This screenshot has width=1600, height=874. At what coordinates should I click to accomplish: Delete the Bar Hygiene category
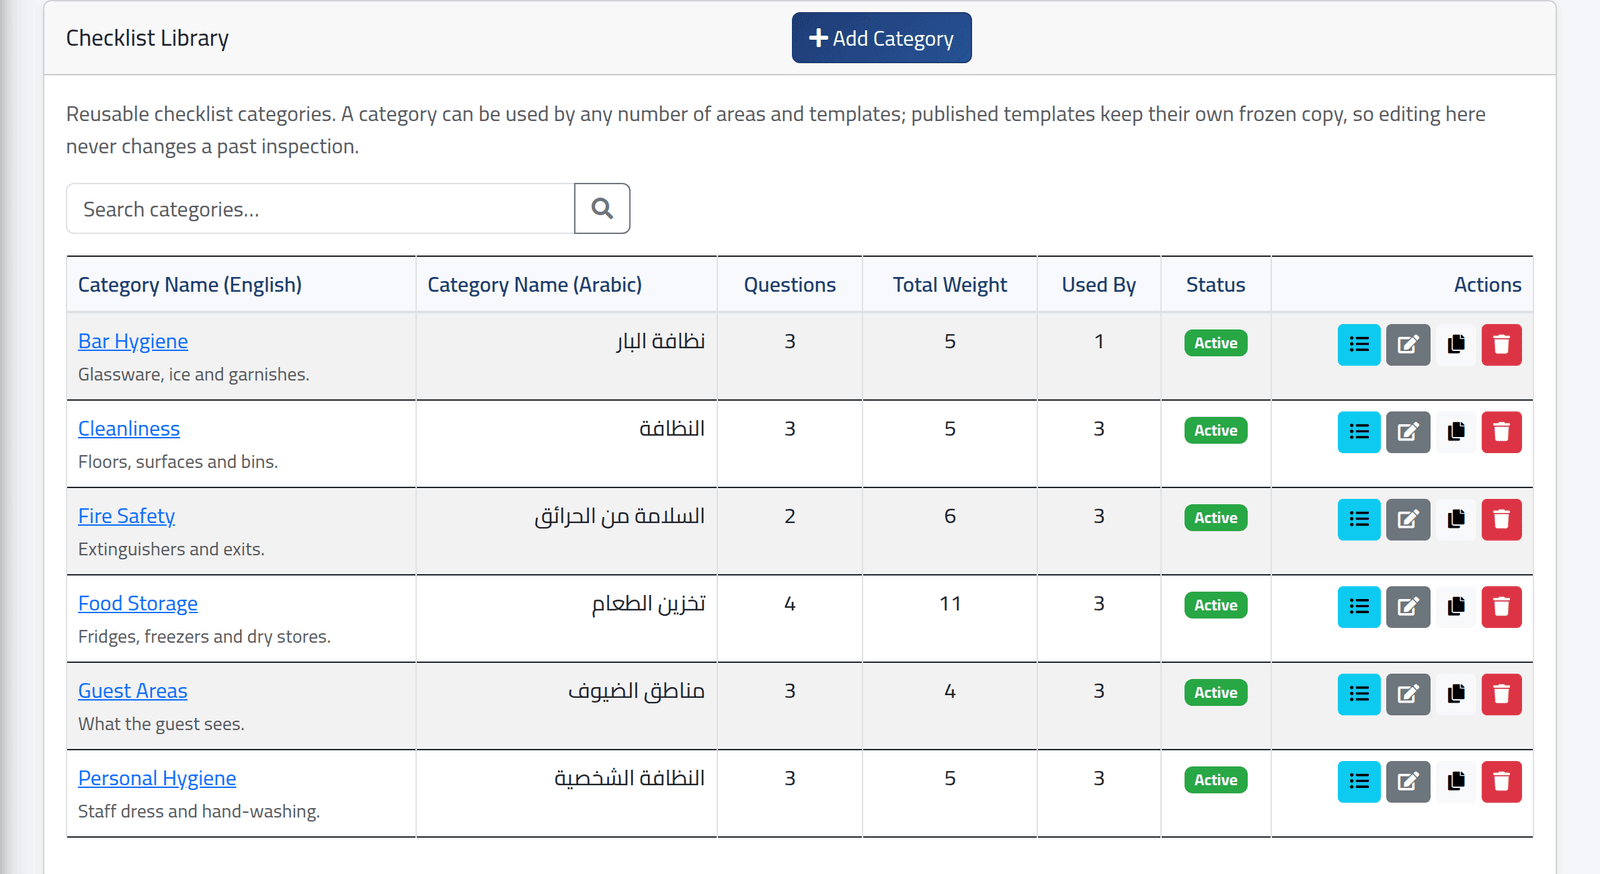coord(1501,345)
